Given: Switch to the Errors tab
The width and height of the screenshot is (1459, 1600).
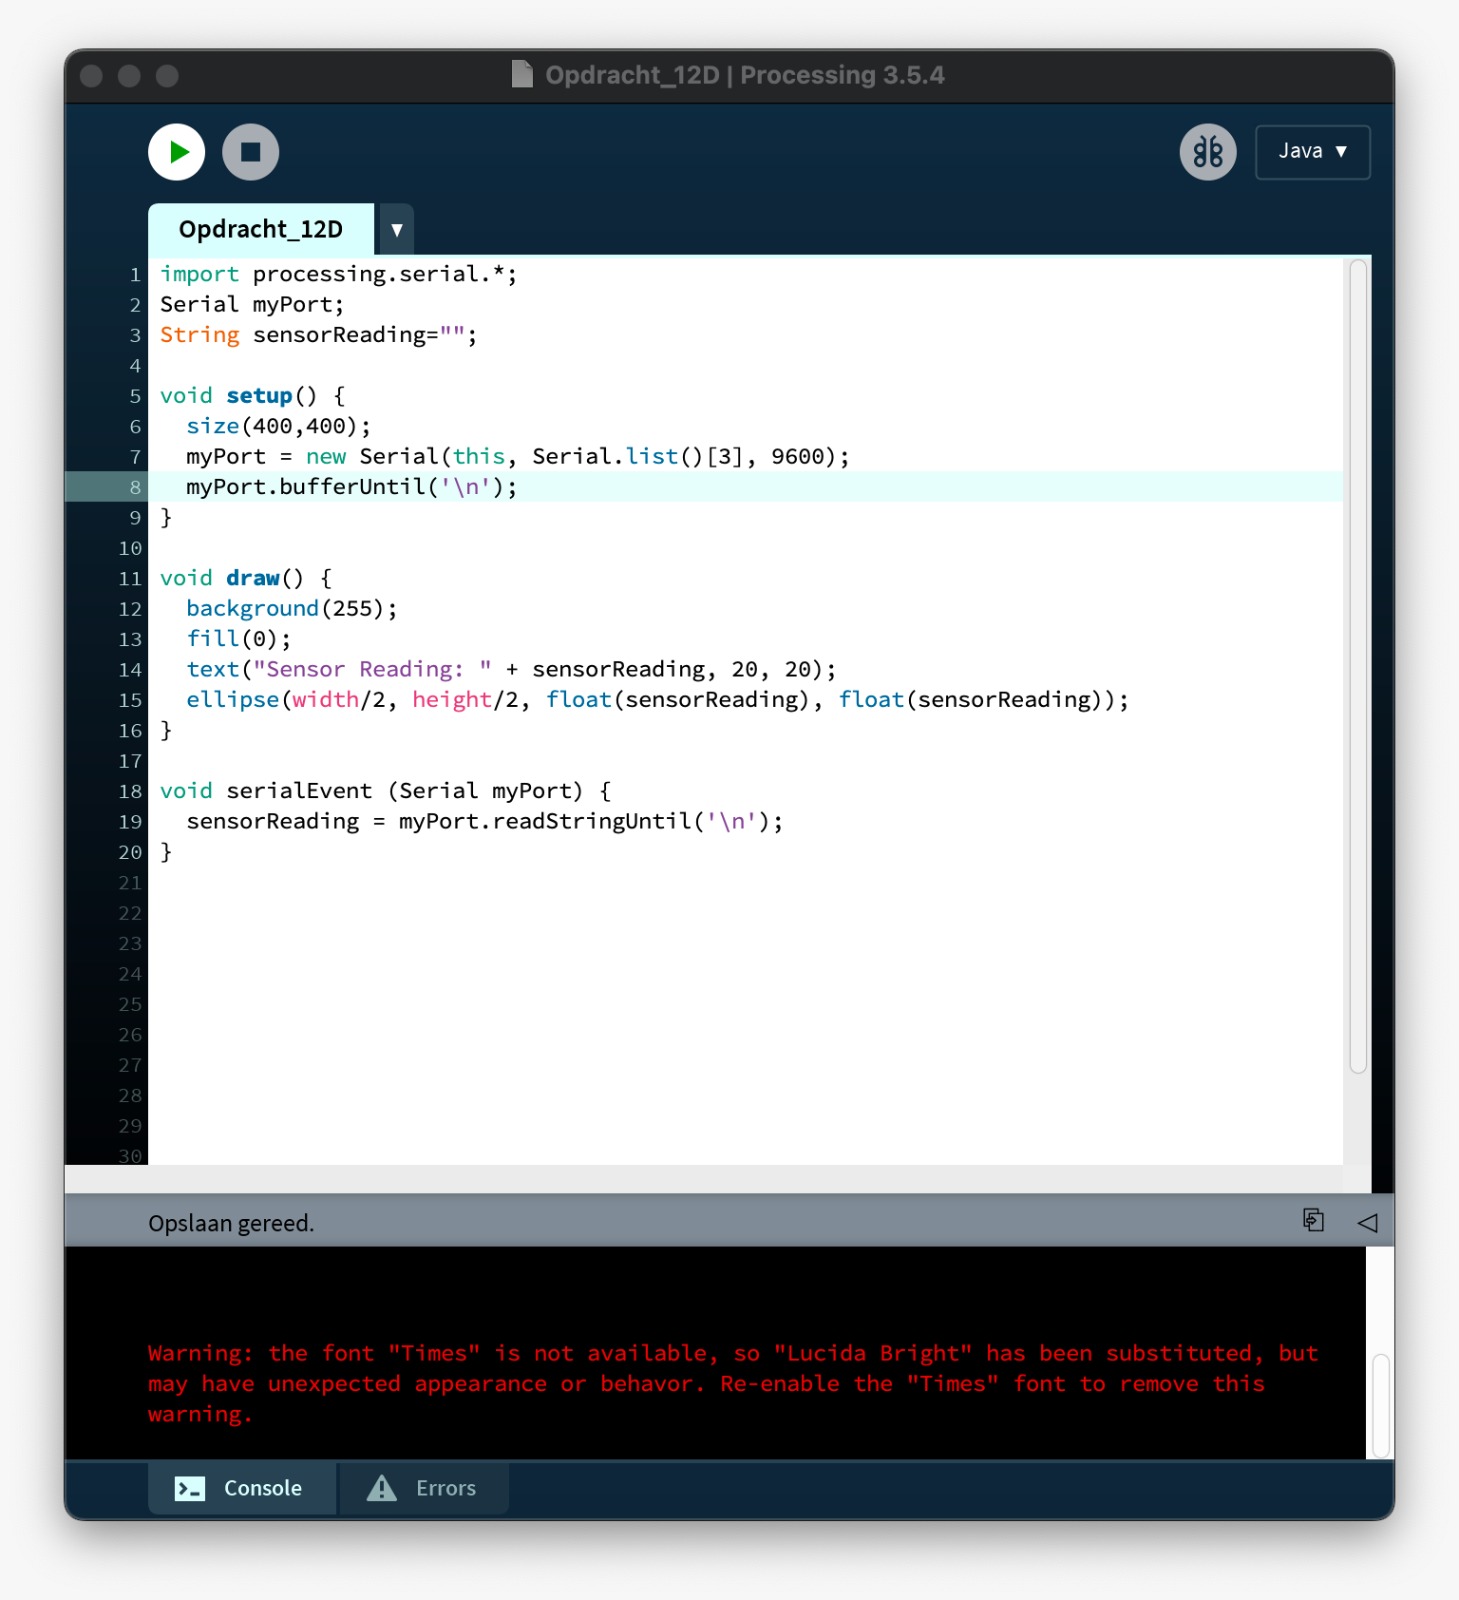Looking at the screenshot, I should coord(424,1488).
